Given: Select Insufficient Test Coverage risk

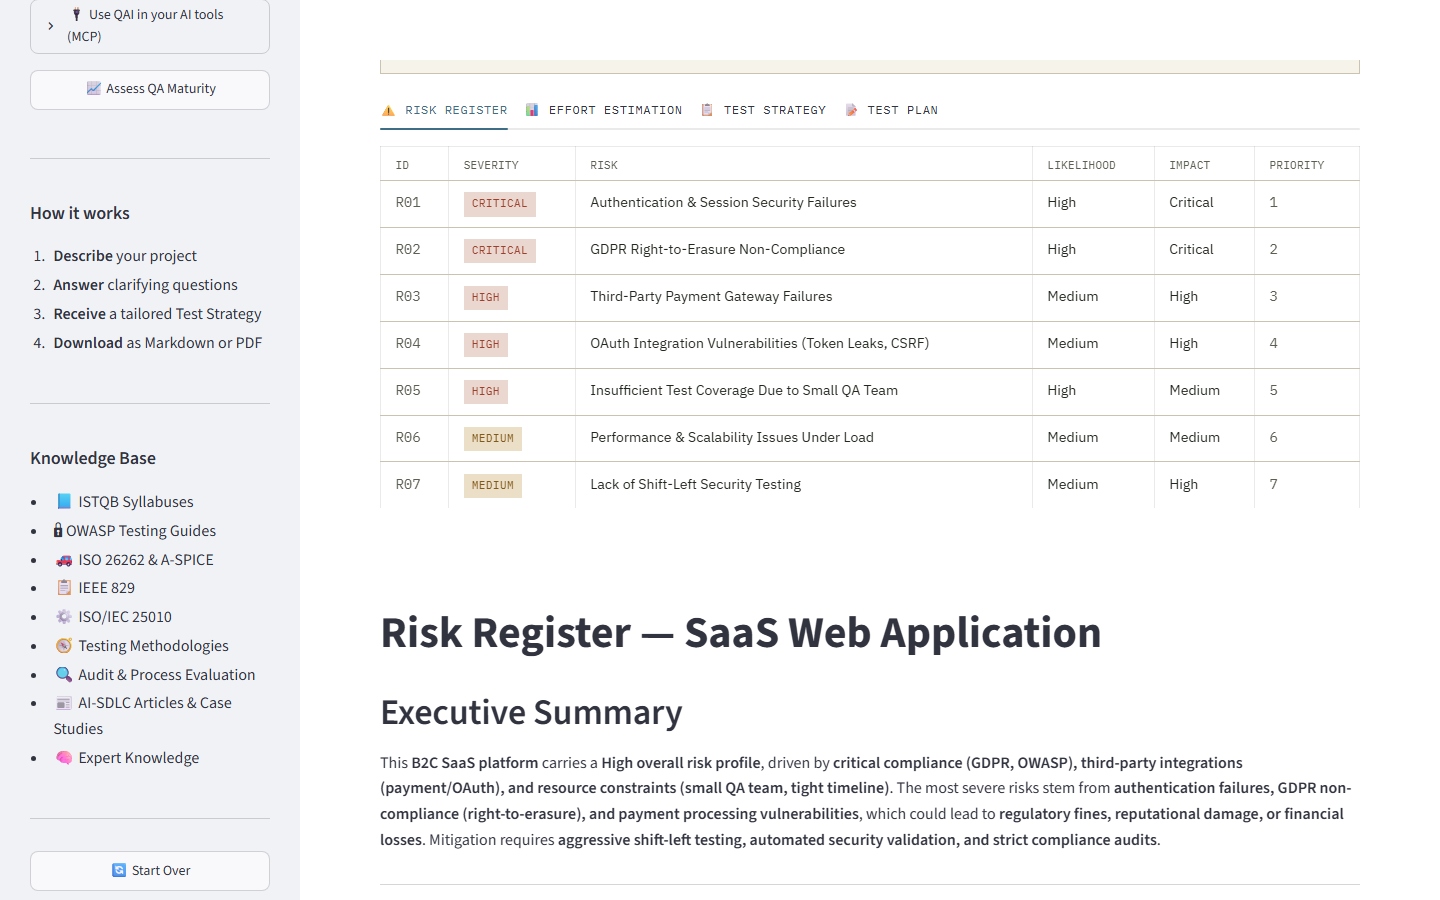Looking at the screenshot, I should [744, 391].
